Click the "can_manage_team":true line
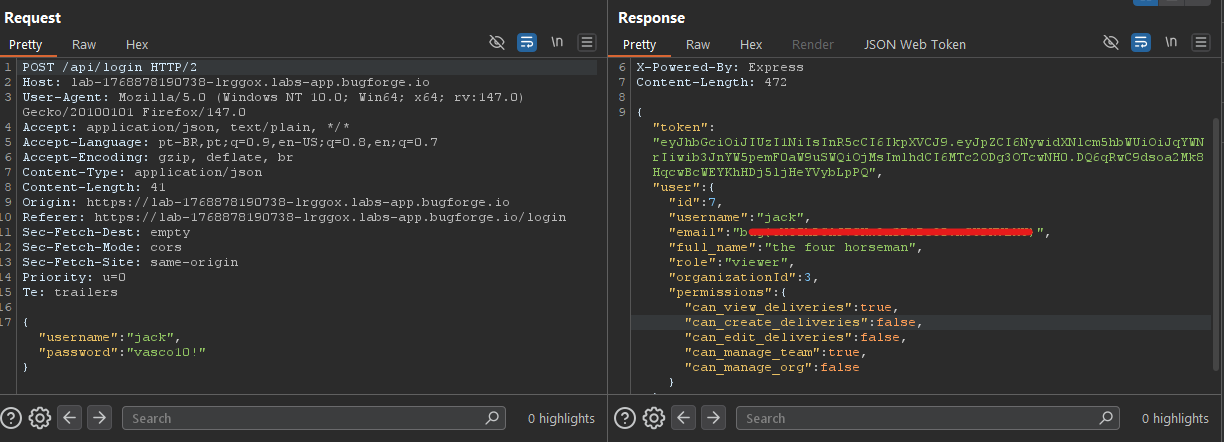This screenshot has height=442, width=1224. 777,352
